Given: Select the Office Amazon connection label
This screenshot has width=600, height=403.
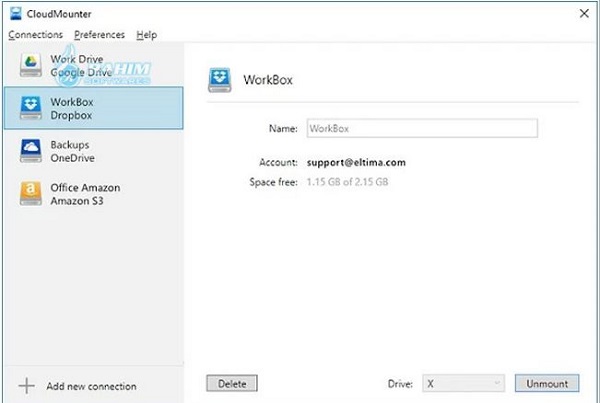Looking at the screenshot, I should tap(85, 188).
